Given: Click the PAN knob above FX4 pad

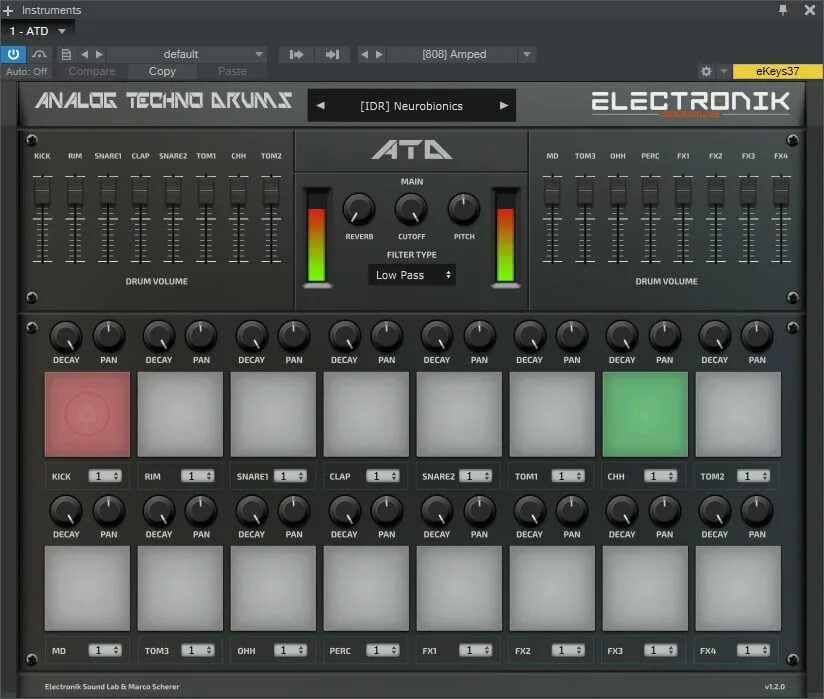Looking at the screenshot, I should tap(757, 511).
